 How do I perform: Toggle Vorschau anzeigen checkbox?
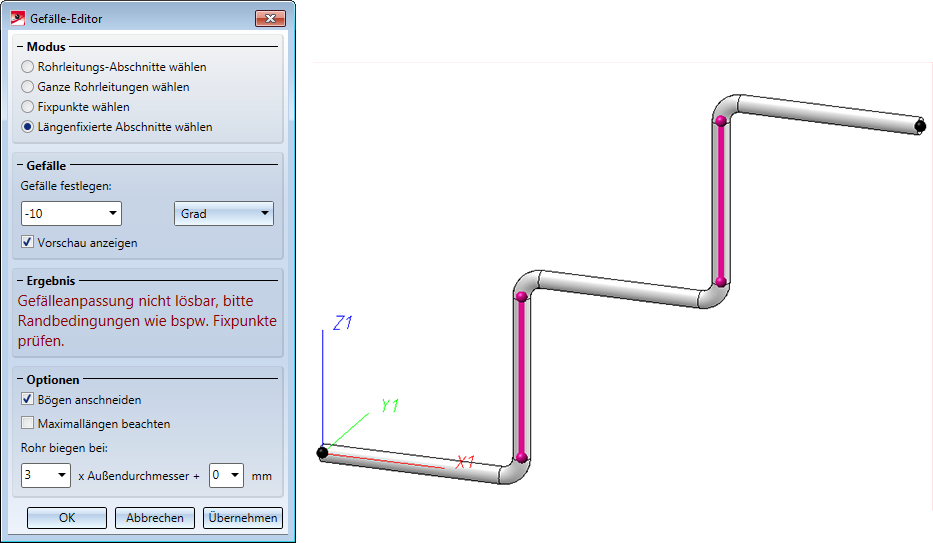[x=27, y=242]
